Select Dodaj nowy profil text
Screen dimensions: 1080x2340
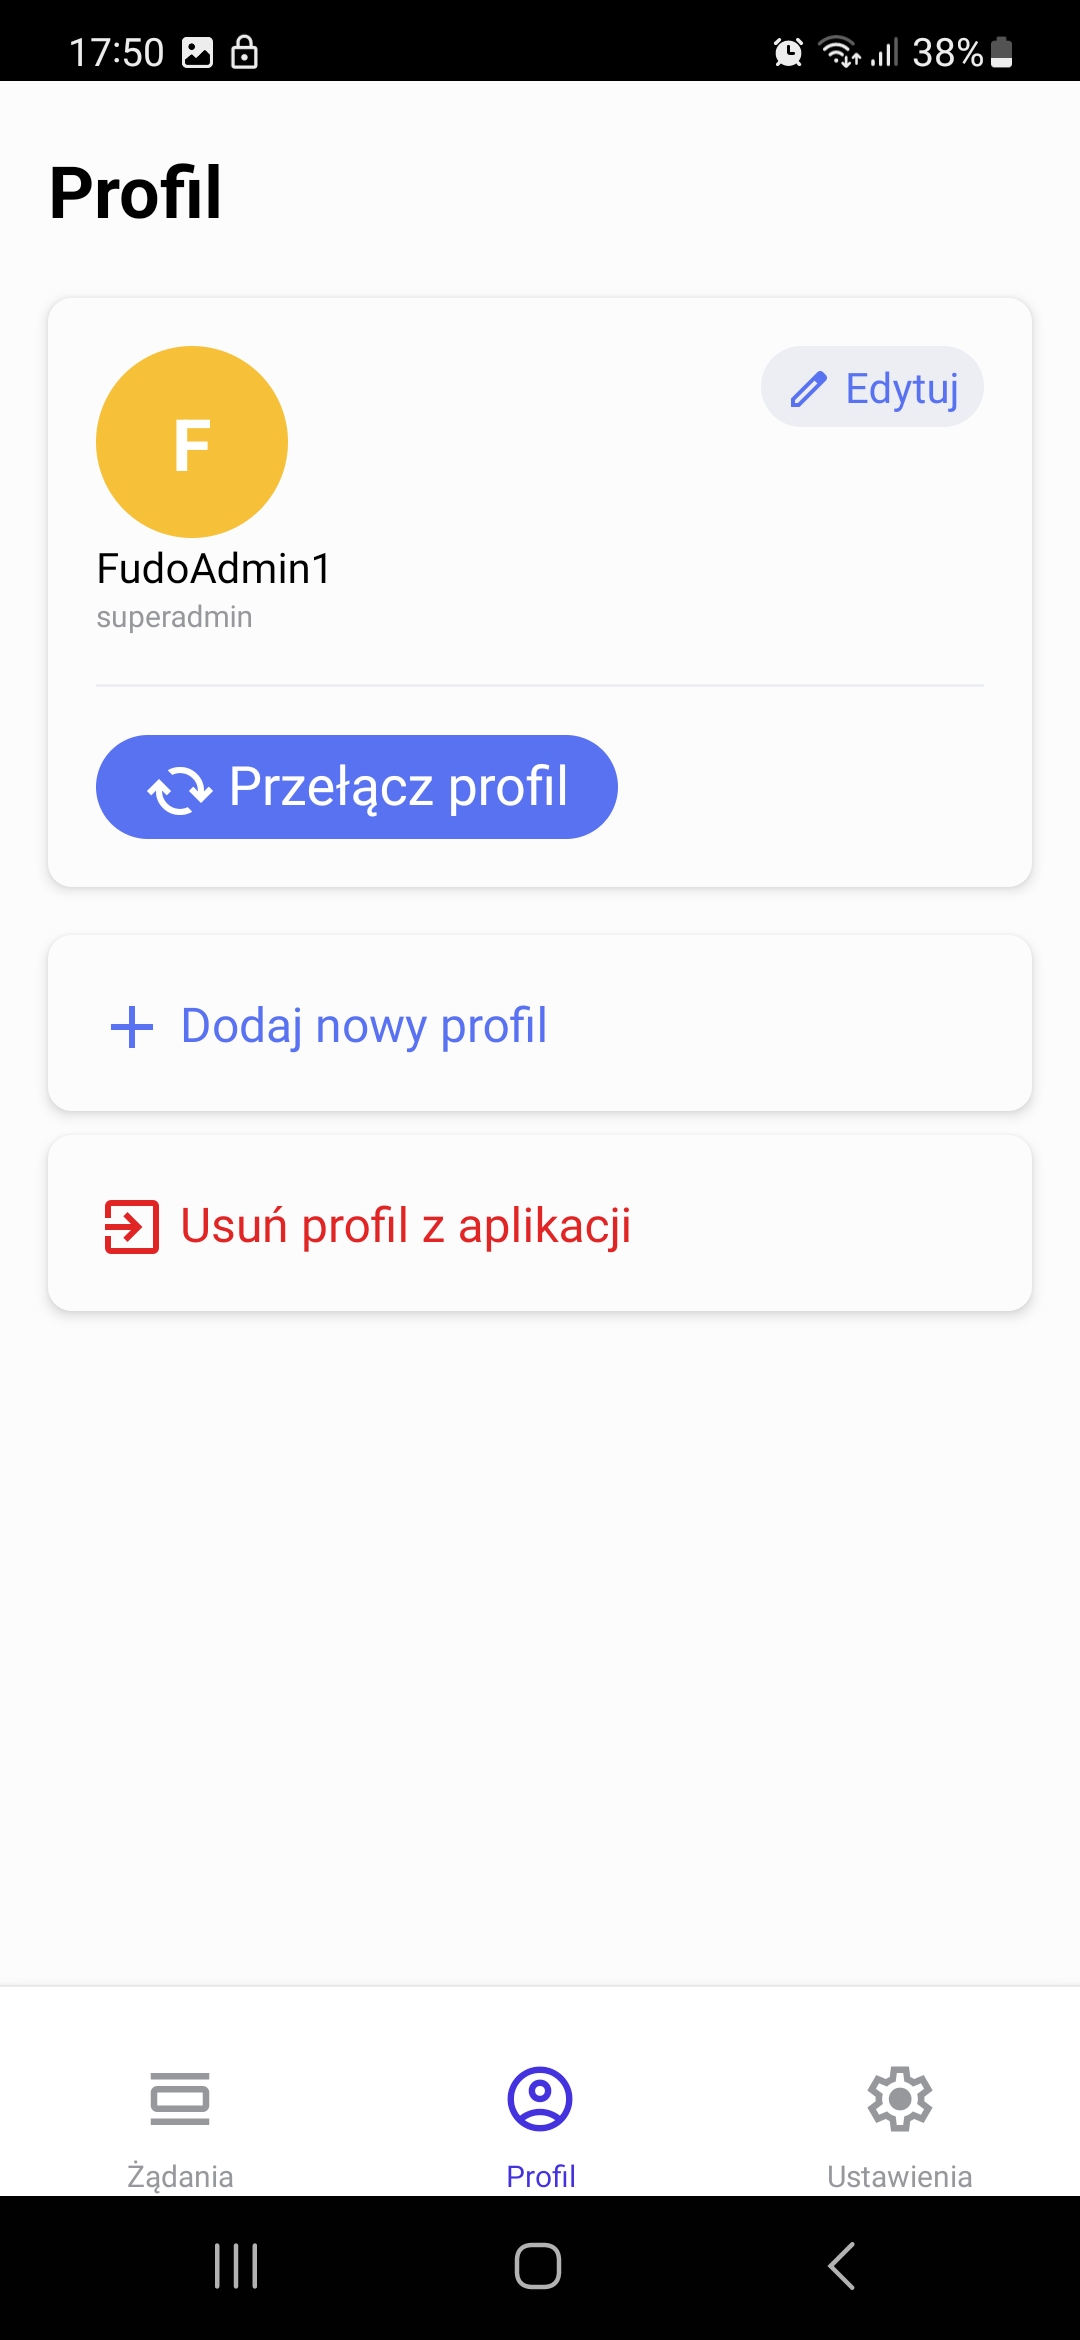point(364,1026)
